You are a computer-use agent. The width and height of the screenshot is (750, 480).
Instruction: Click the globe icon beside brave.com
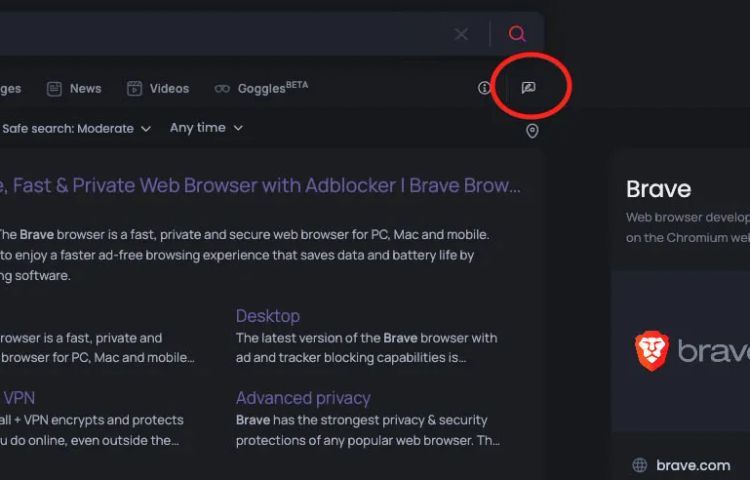pos(640,465)
